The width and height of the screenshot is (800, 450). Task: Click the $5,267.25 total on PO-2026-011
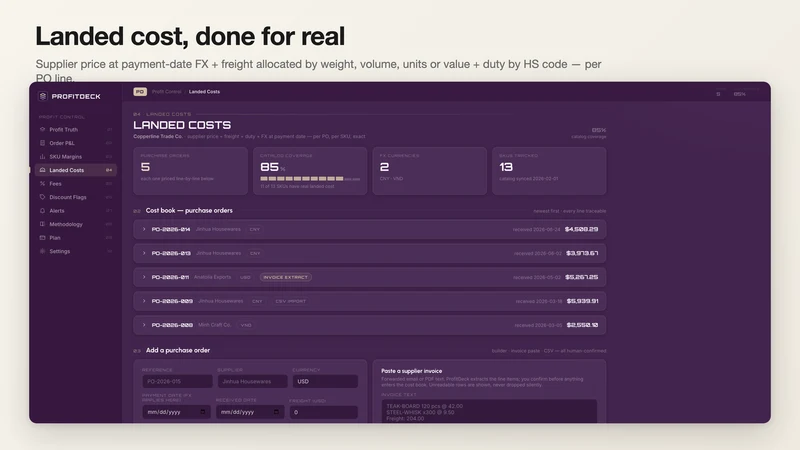click(x=582, y=277)
